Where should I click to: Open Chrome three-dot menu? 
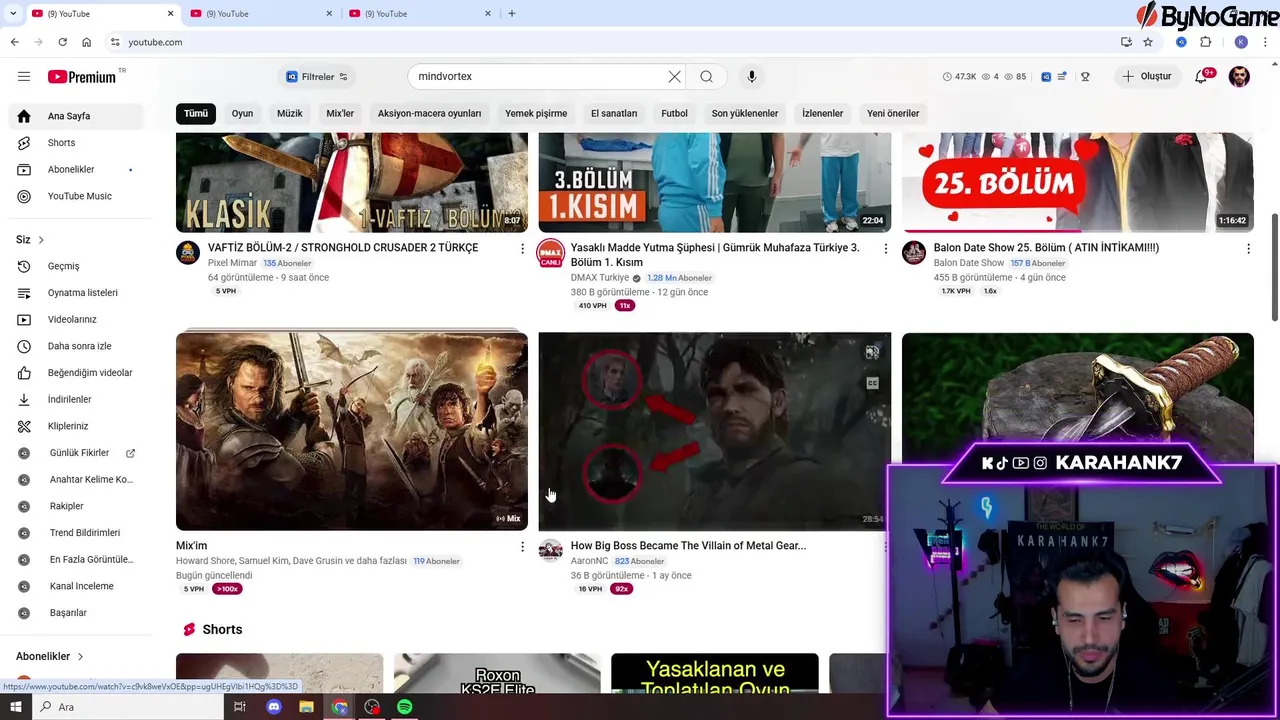(1266, 42)
